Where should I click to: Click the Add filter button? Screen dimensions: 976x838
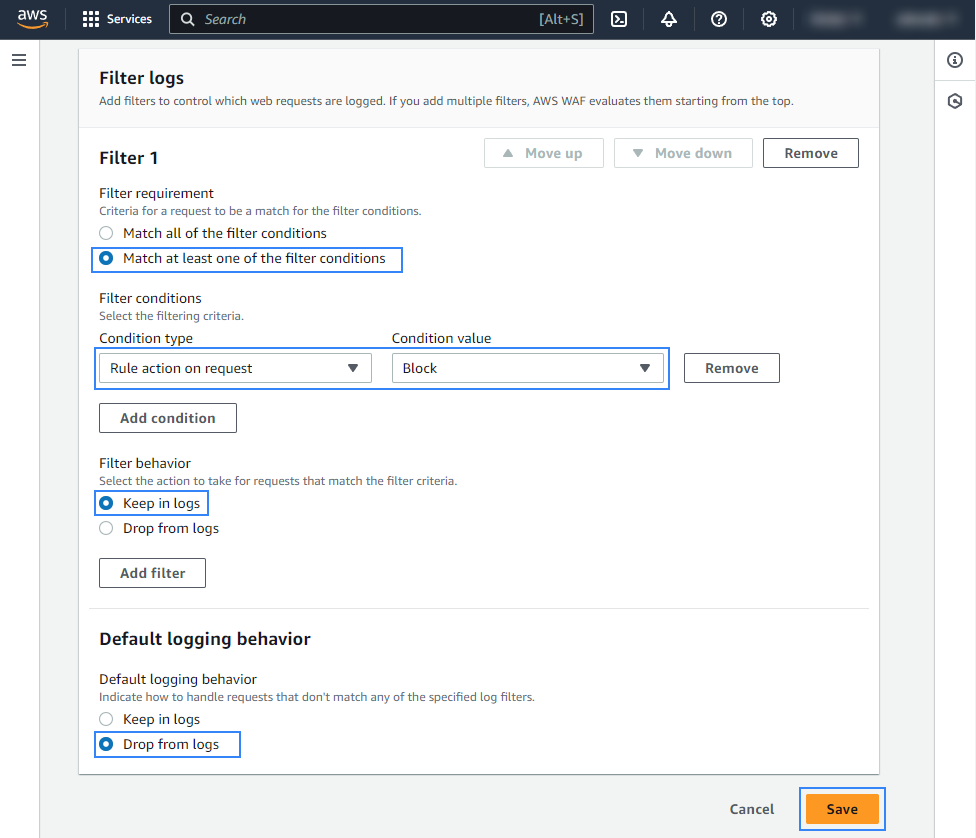click(x=152, y=573)
